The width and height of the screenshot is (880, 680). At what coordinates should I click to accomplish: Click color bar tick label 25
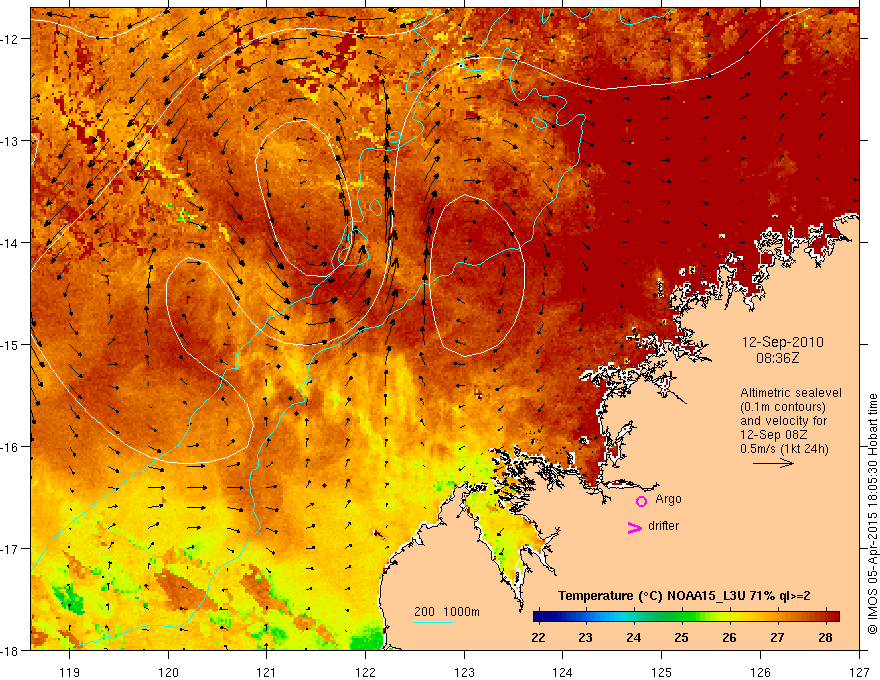click(x=682, y=638)
